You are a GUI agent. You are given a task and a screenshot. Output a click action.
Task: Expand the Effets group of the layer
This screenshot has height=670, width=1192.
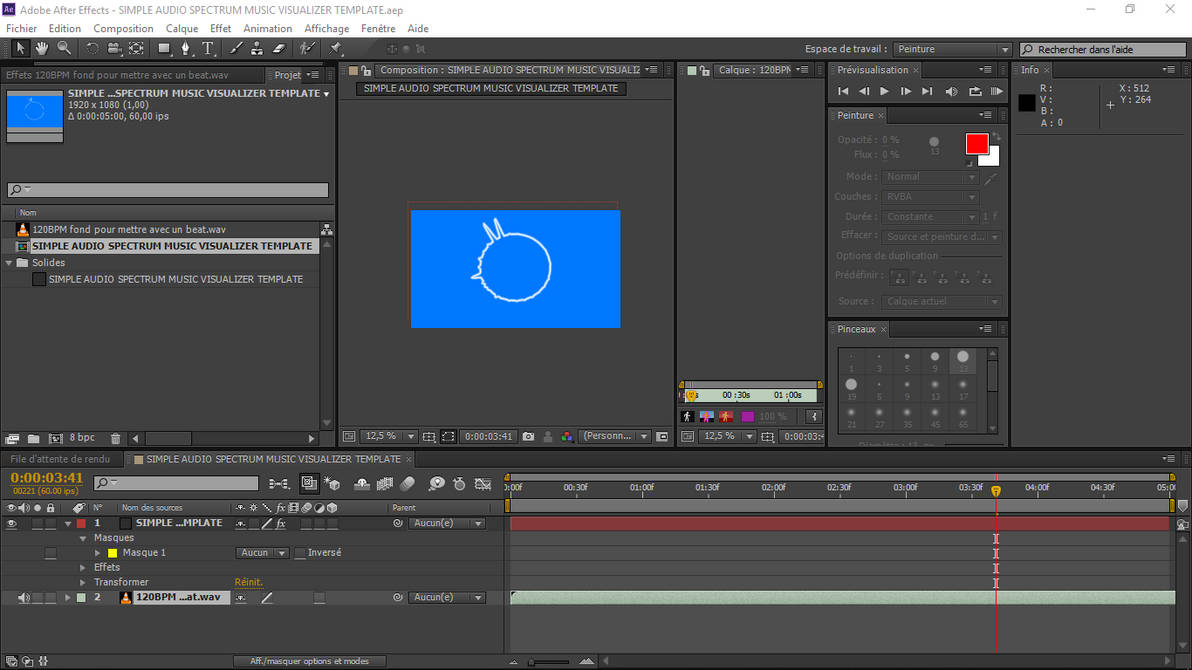point(81,567)
